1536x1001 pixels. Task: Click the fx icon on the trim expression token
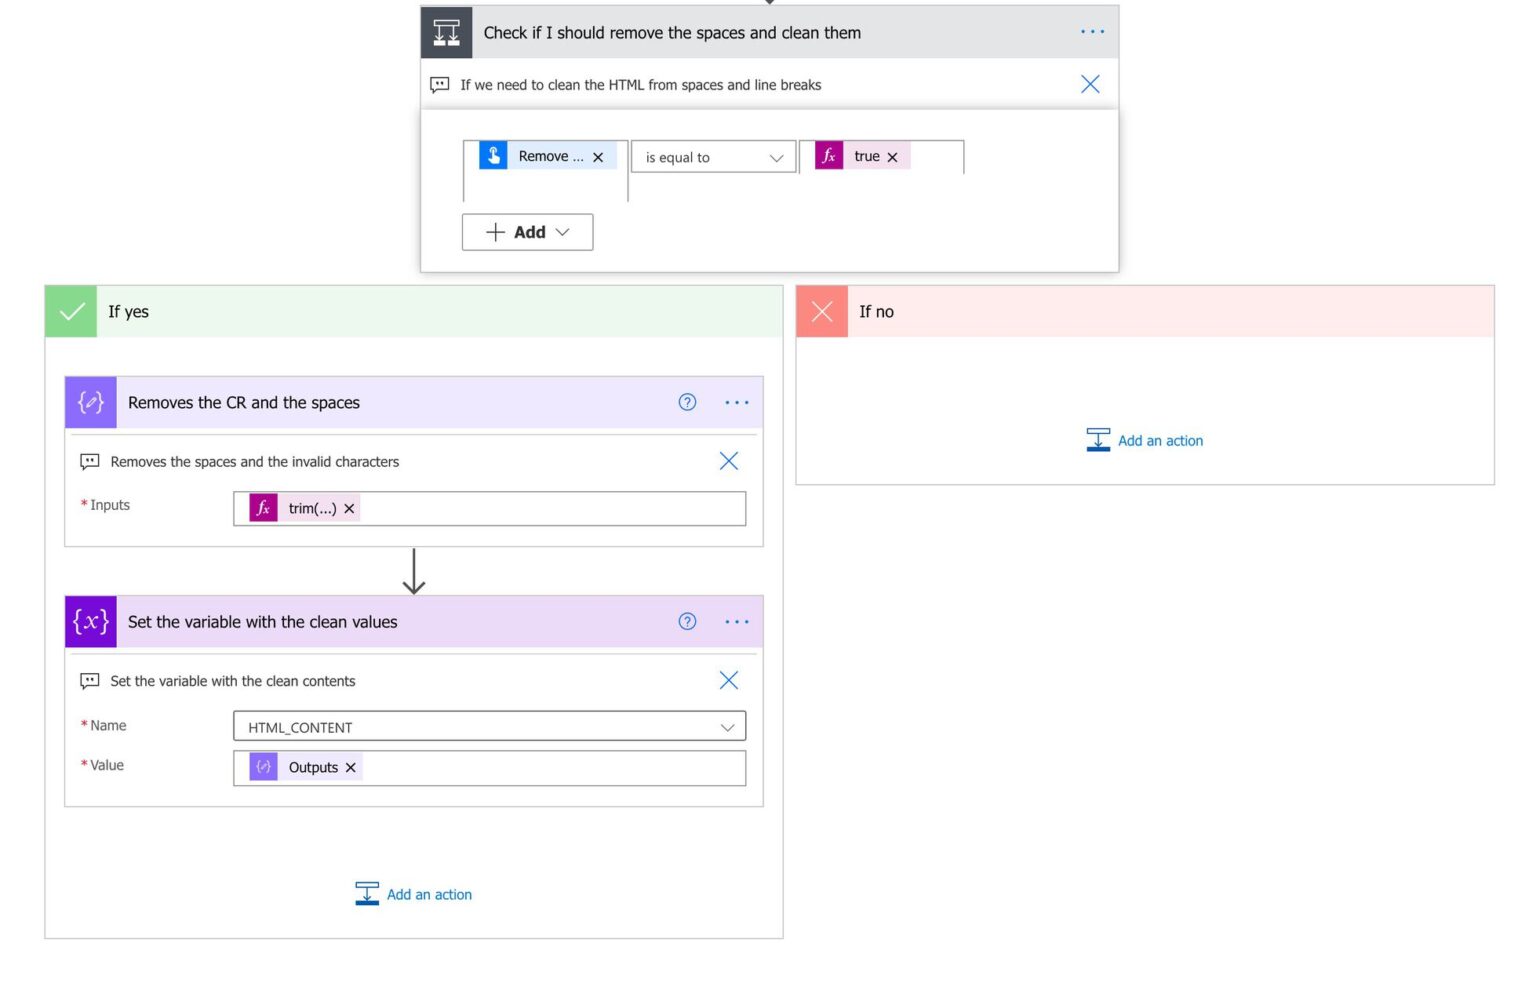click(262, 508)
